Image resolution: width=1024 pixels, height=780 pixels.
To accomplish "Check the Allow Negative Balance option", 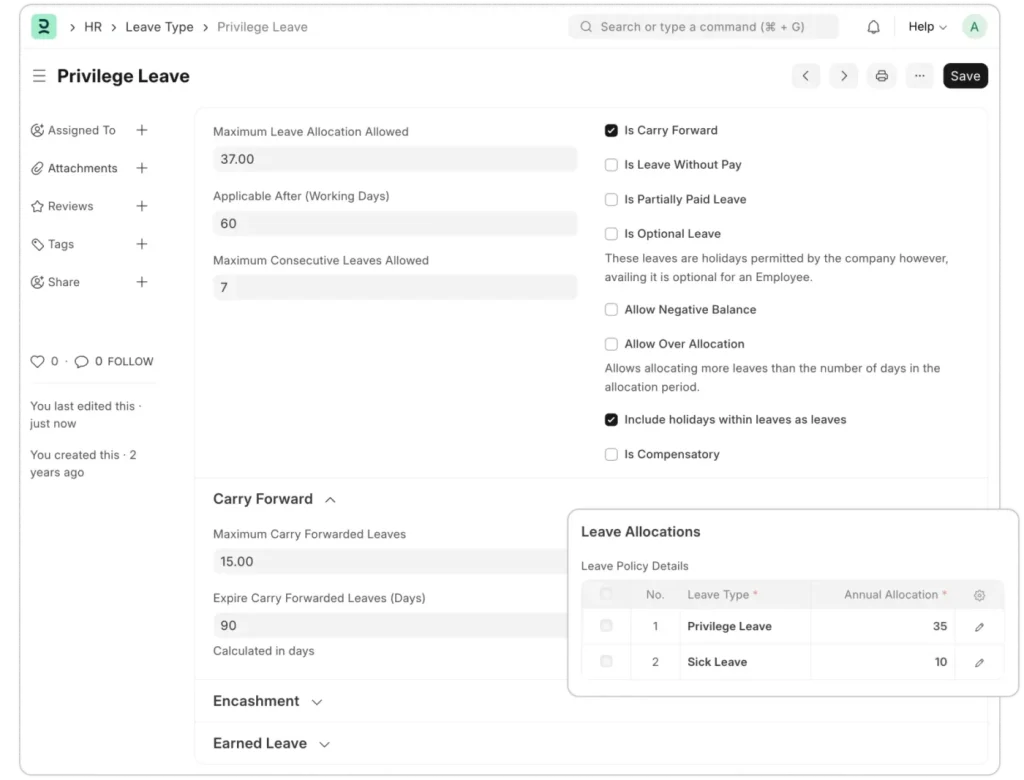I will pos(611,310).
